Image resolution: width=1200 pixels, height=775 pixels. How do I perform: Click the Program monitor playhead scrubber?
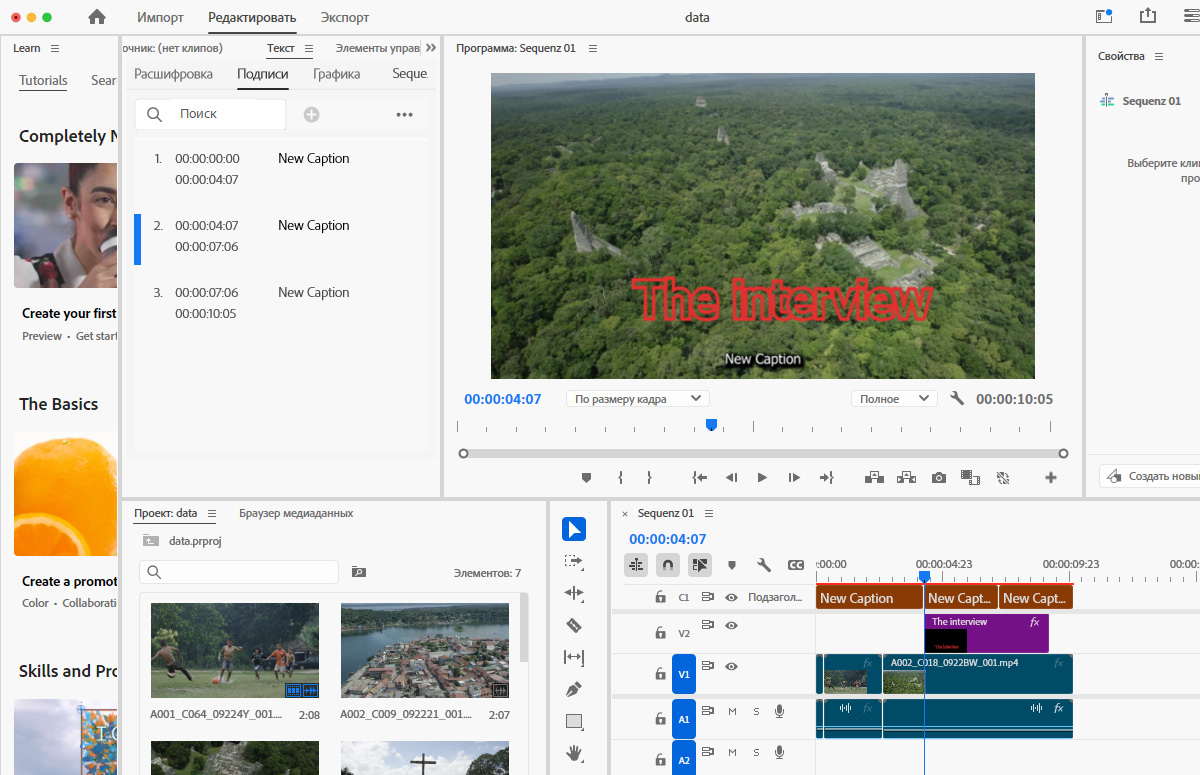click(x=711, y=425)
